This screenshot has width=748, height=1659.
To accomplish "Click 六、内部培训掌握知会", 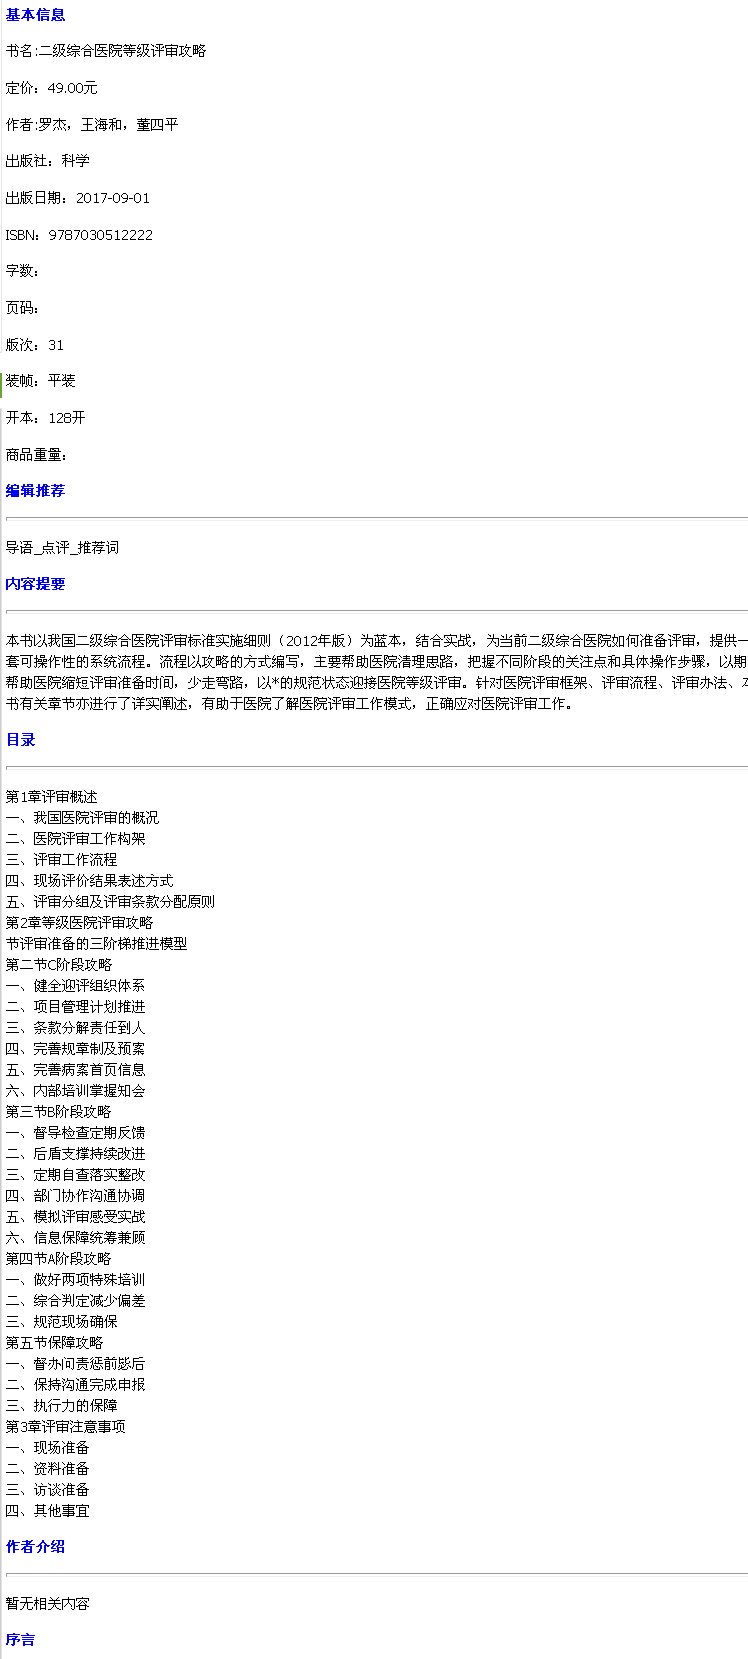I will point(76,1091).
